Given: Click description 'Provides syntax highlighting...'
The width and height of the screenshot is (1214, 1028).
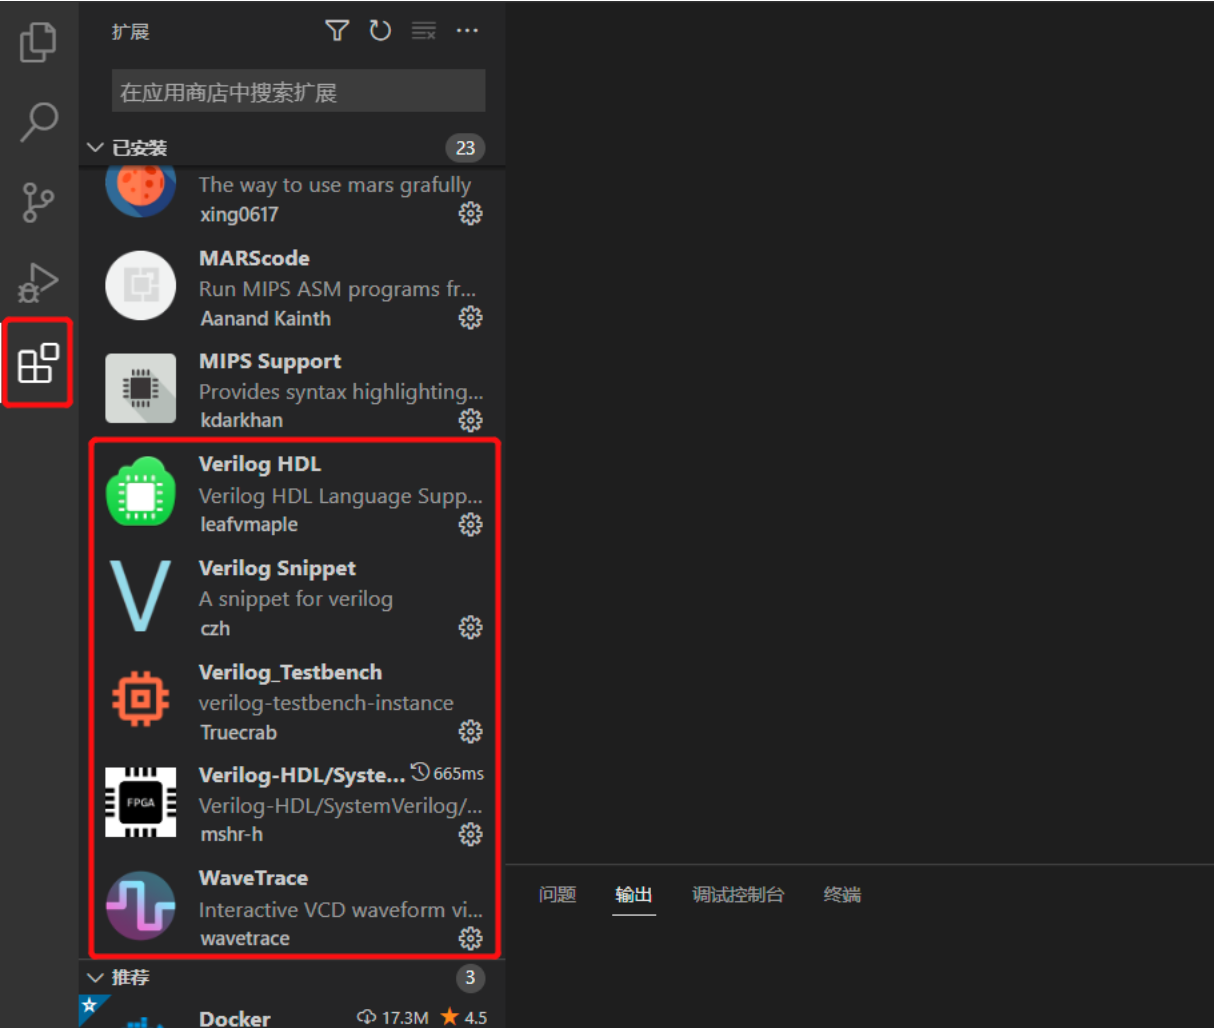Looking at the screenshot, I should click(x=340, y=392).
